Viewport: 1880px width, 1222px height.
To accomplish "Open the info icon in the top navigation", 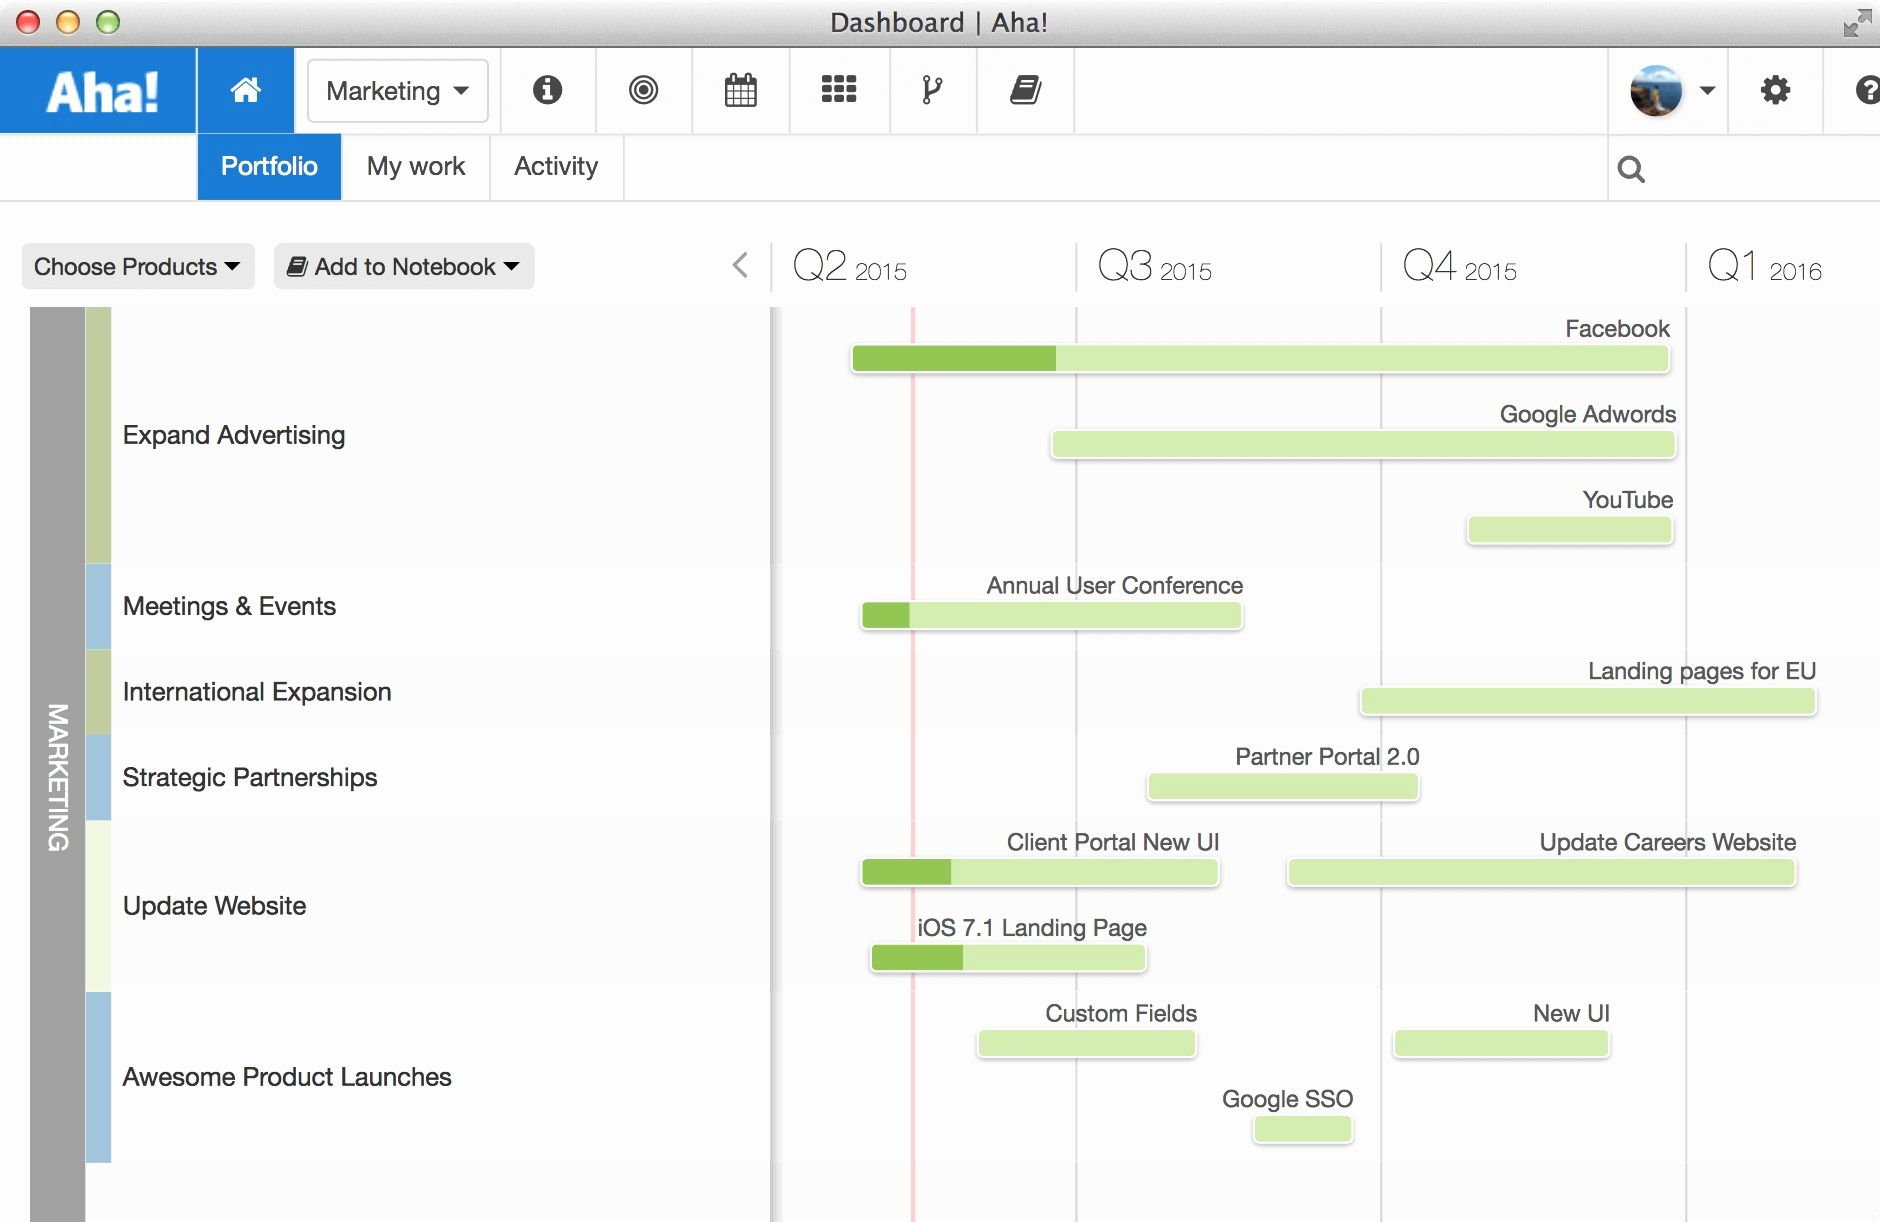I will [547, 90].
